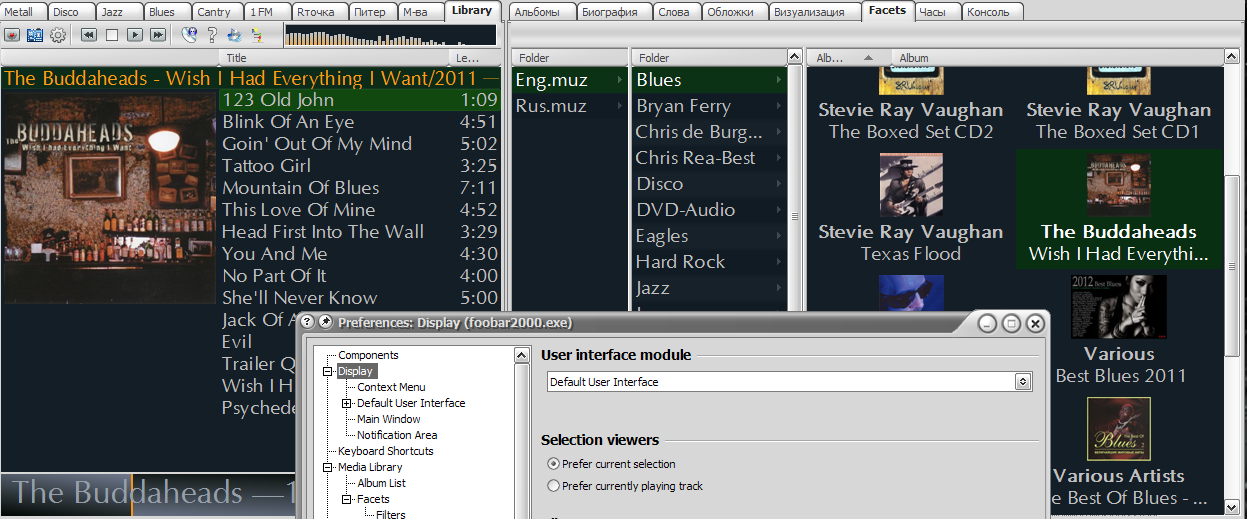The width and height of the screenshot is (1247, 519).
Task: Click the blue panel toolbar icon
Action: [x=35, y=35]
